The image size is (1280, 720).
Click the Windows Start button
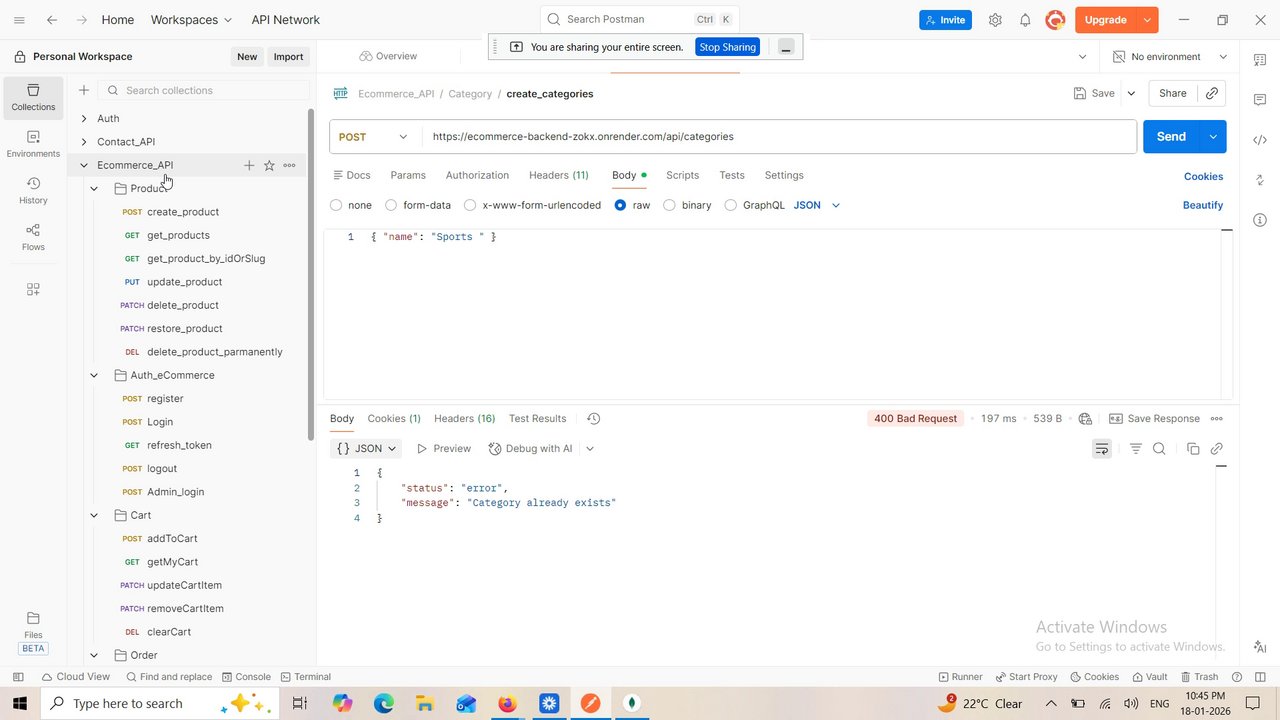coord(20,704)
